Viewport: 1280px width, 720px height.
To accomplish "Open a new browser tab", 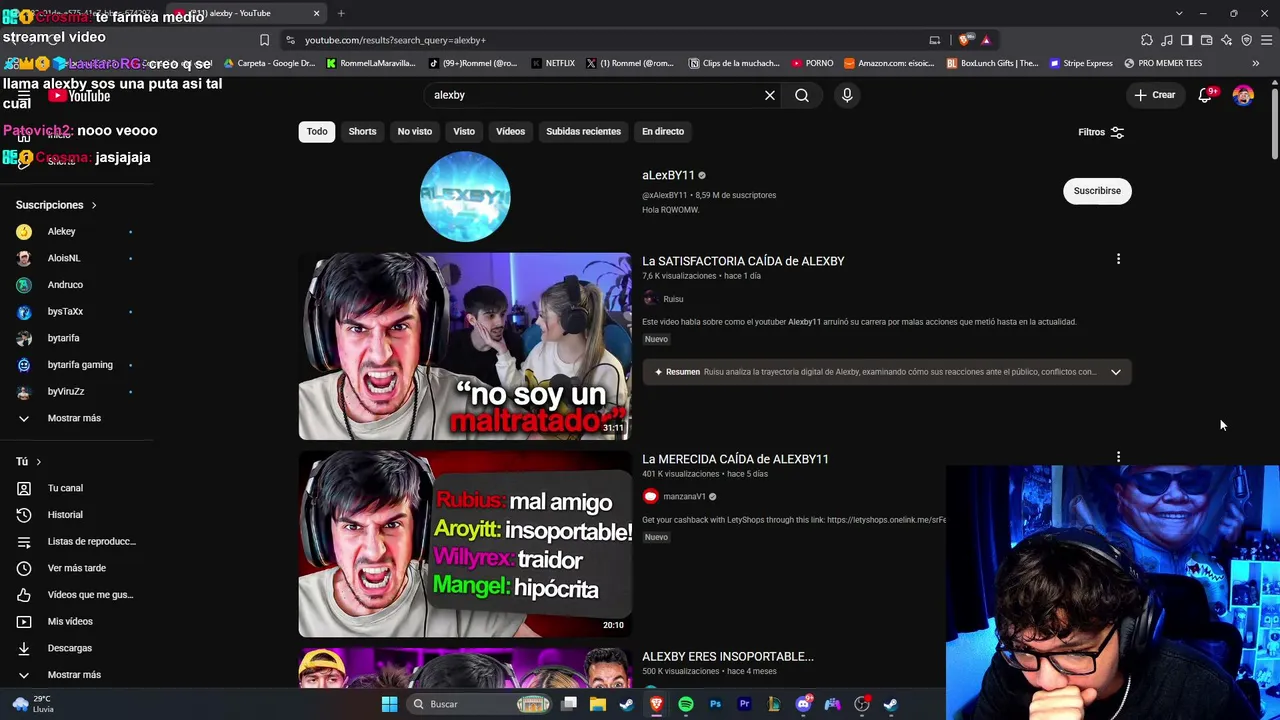I will (x=341, y=13).
